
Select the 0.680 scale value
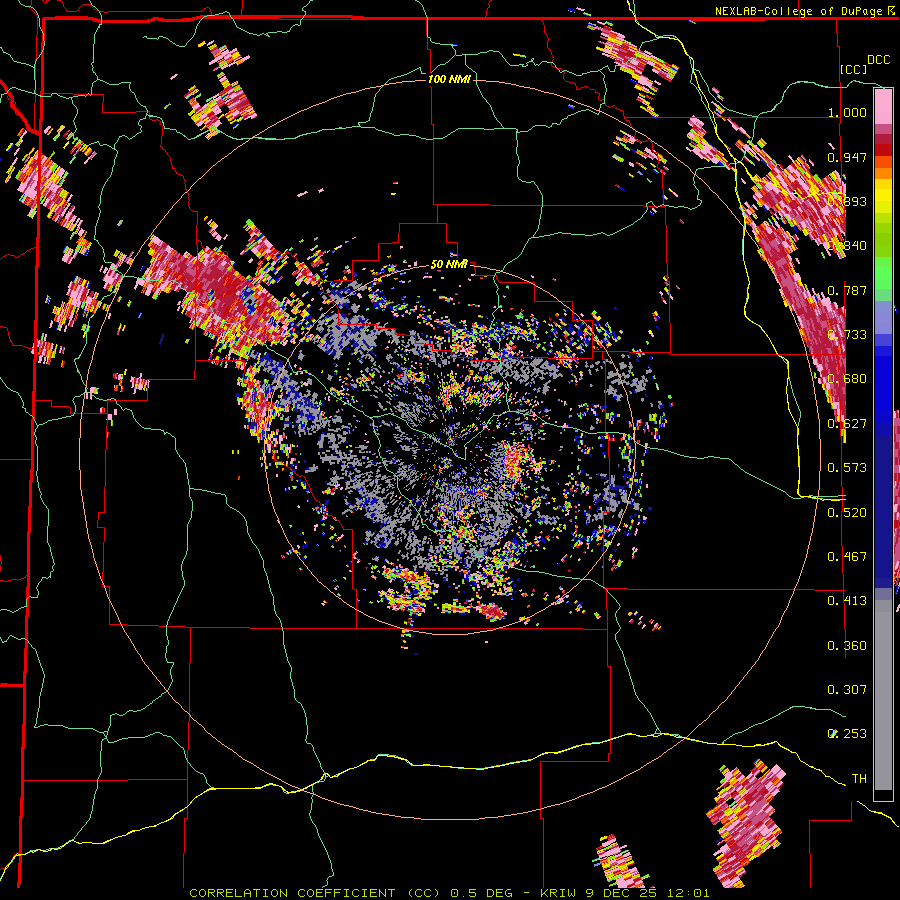click(x=847, y=379)
